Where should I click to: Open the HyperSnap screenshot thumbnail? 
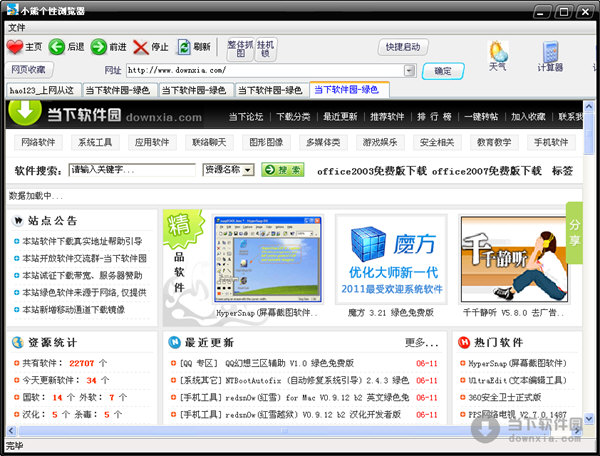point(268,259)
